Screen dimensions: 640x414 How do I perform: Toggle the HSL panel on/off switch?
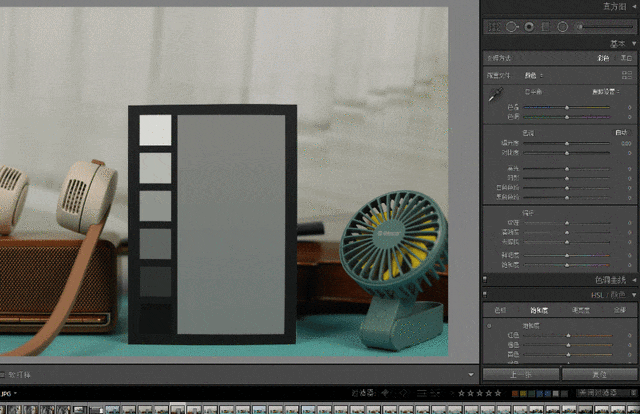tap(484, 294)
